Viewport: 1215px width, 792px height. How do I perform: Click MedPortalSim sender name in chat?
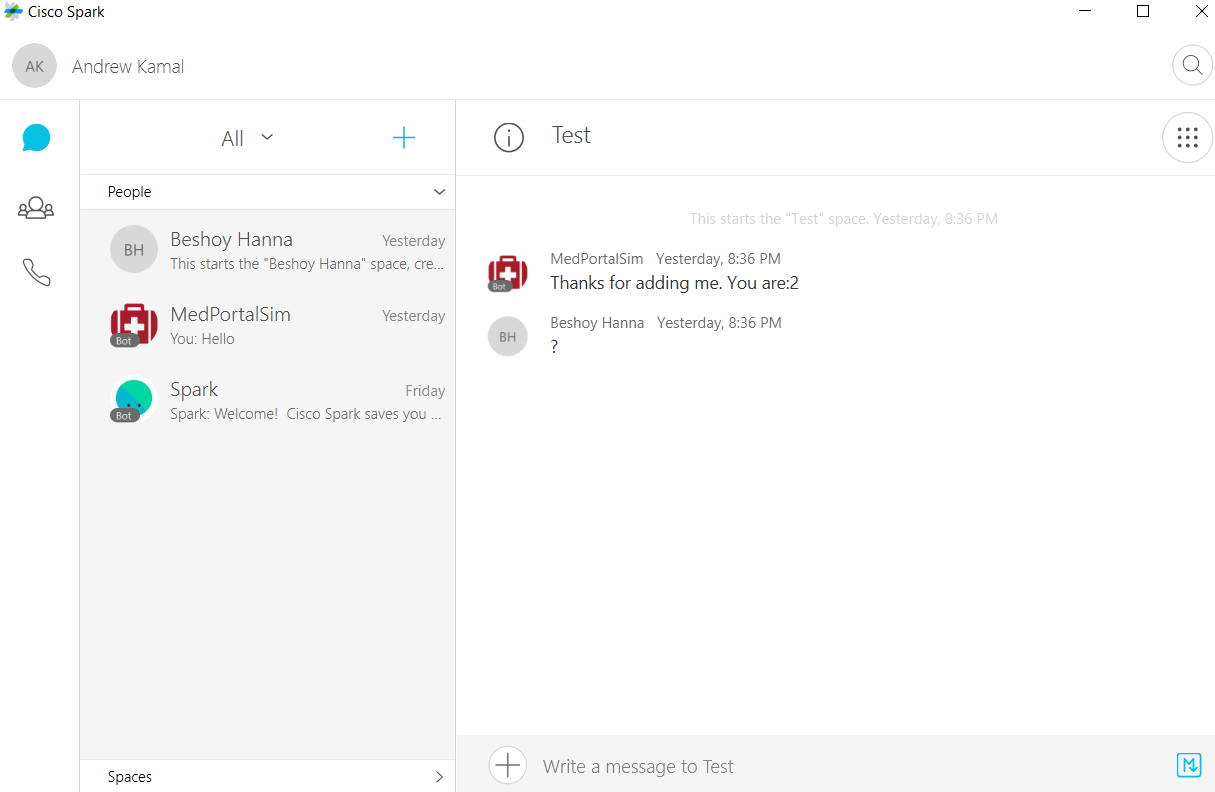pyautogui.click(x=597, y=259)
